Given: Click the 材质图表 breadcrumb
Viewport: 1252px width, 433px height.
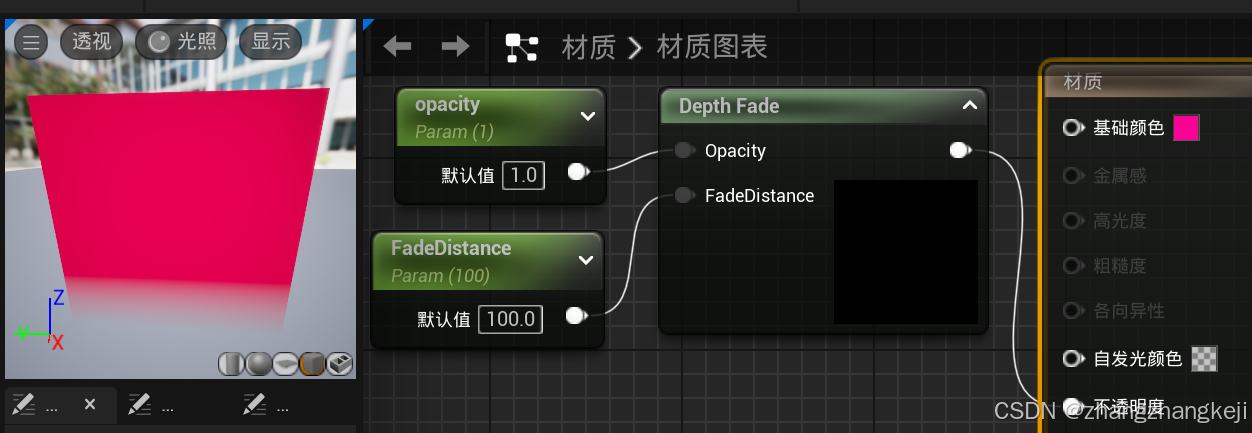Looking at the screenshot, I should click(712, 47).
